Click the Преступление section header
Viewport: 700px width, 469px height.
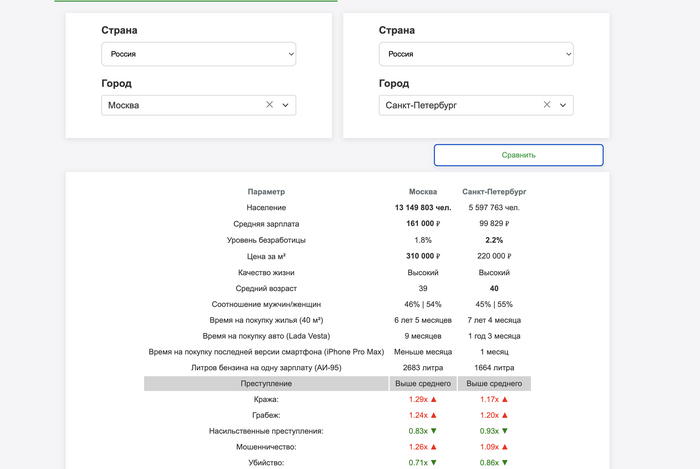(266, 383)
